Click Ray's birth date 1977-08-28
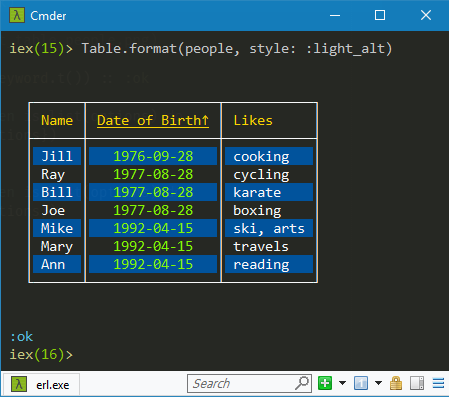 [x=153, y=174]
